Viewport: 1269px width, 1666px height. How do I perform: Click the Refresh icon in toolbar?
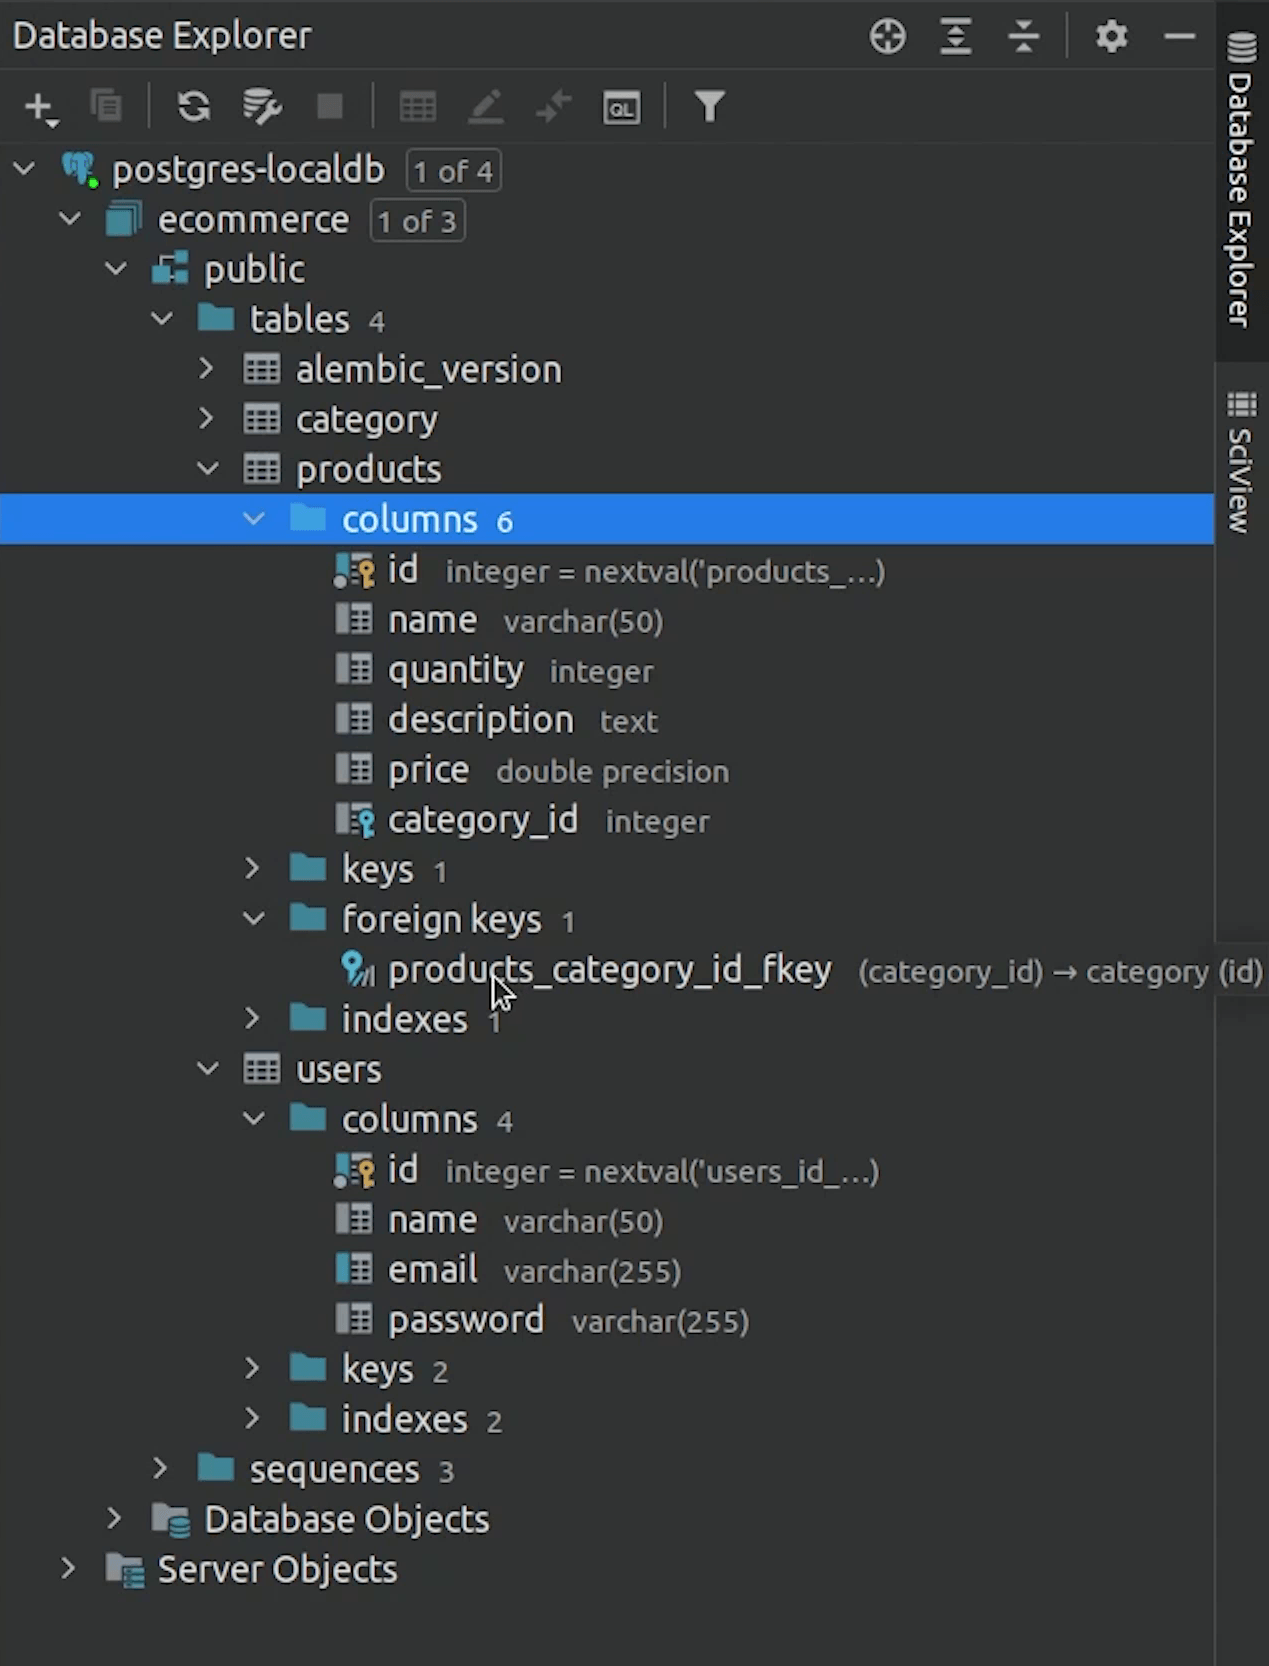[193, 107]
